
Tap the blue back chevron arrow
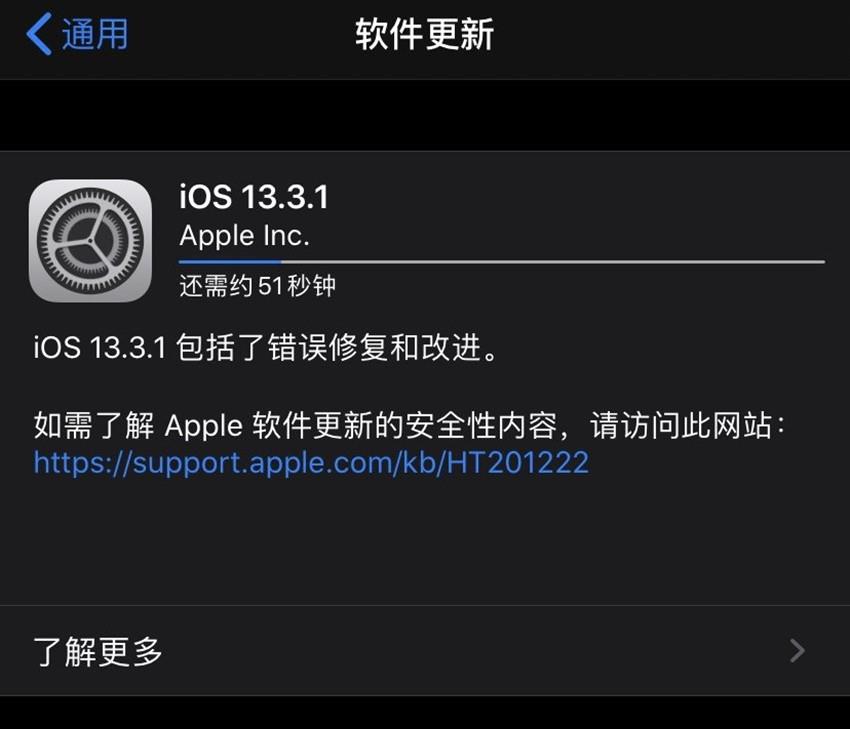pos(39,34)
